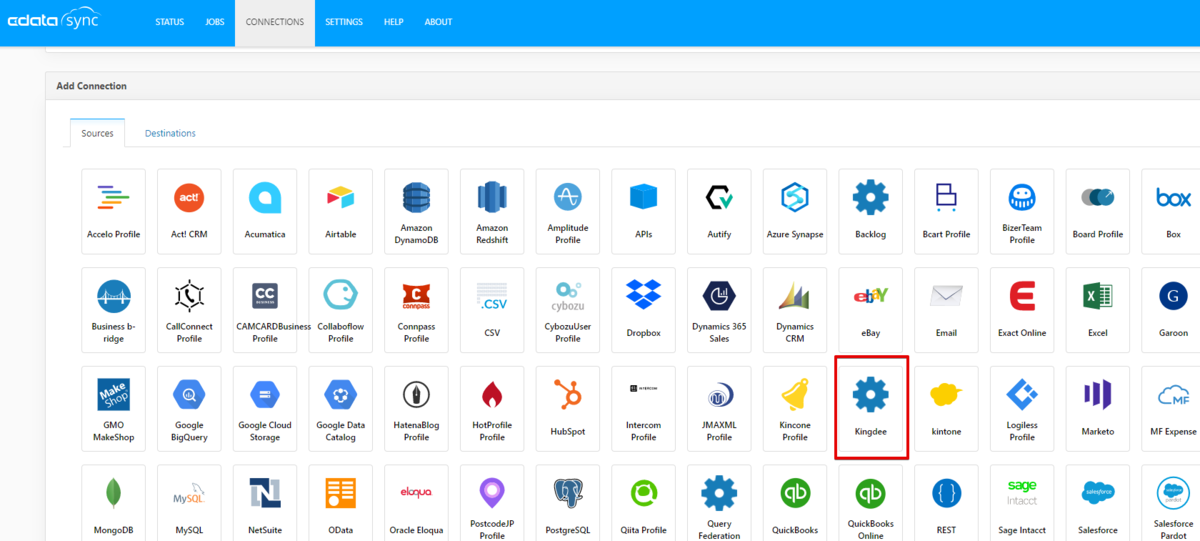Choose the Acumatica connector
1200x541 pixels.
(265, 211)
